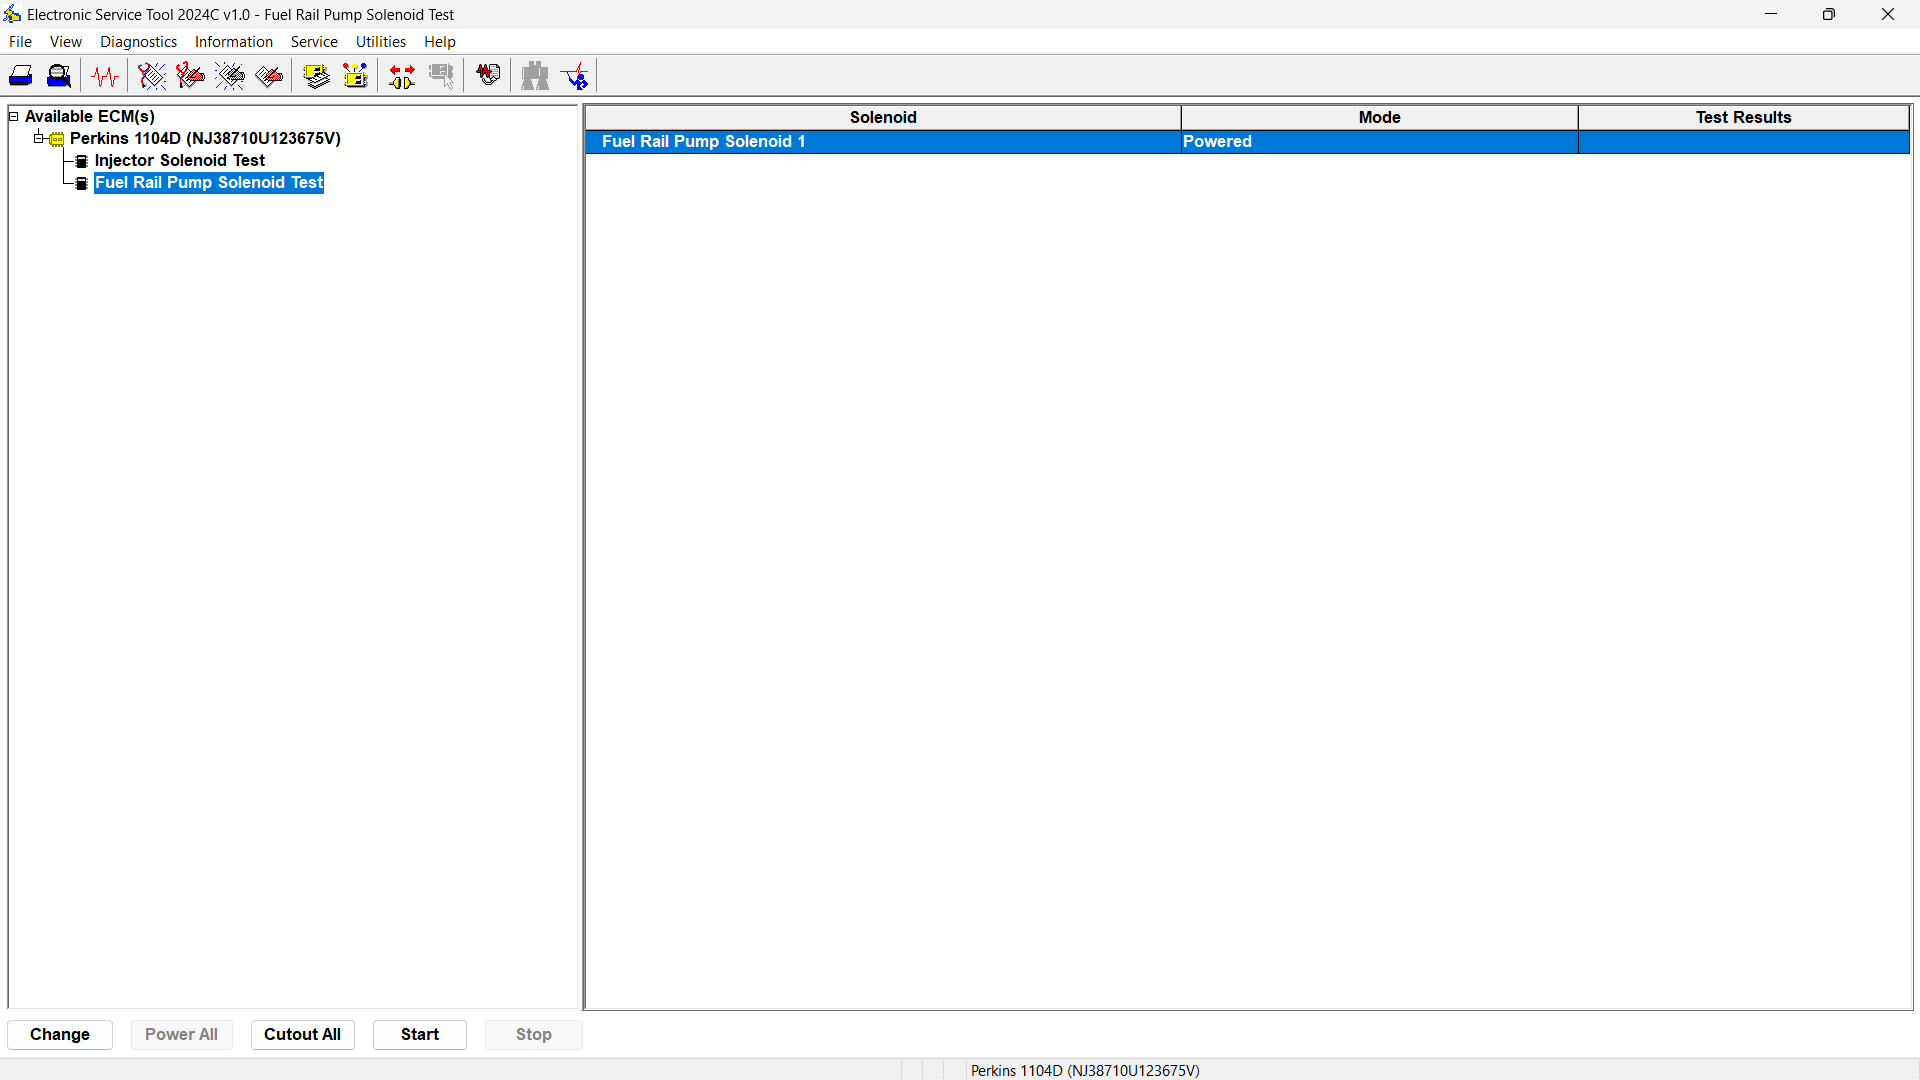Click the blue technician Help icon
The image size is (1920, 1080).
click(576, 76)
